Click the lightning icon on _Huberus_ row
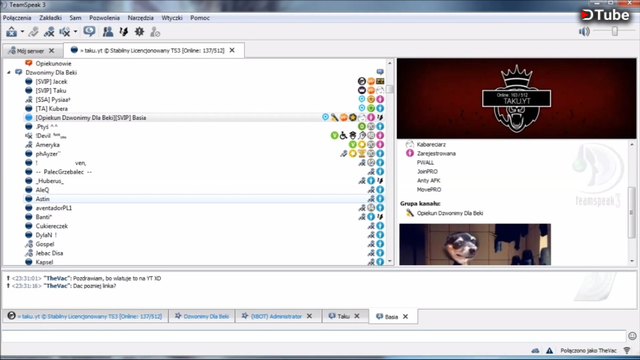Image resolution: width=640 pixels, height=360 pixels. (380, 180)
